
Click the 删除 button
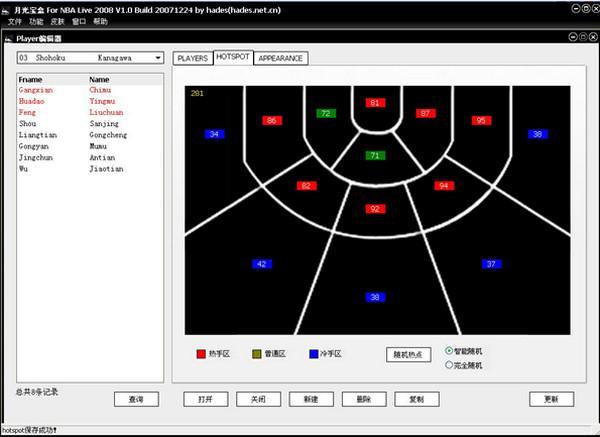(364, 399)
